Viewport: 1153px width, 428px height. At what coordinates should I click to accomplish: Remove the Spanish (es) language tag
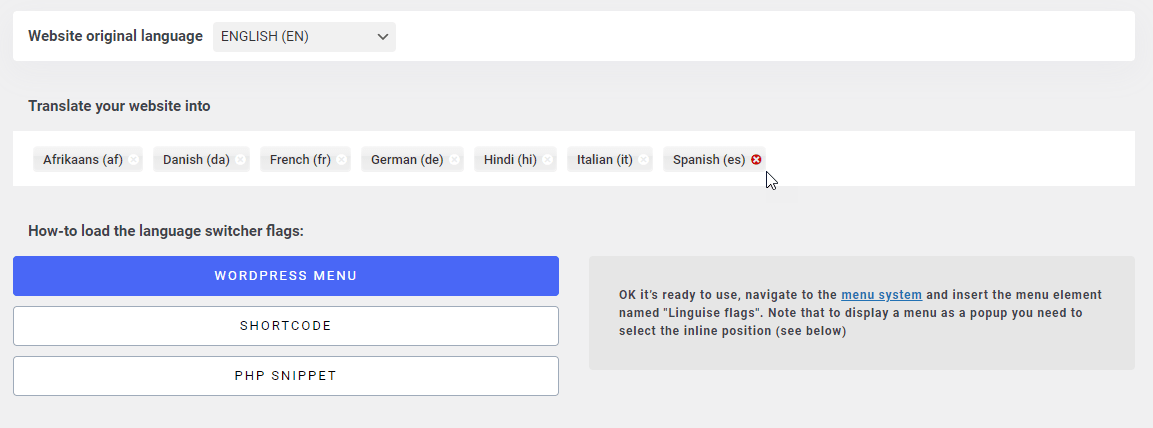(756, 160)
